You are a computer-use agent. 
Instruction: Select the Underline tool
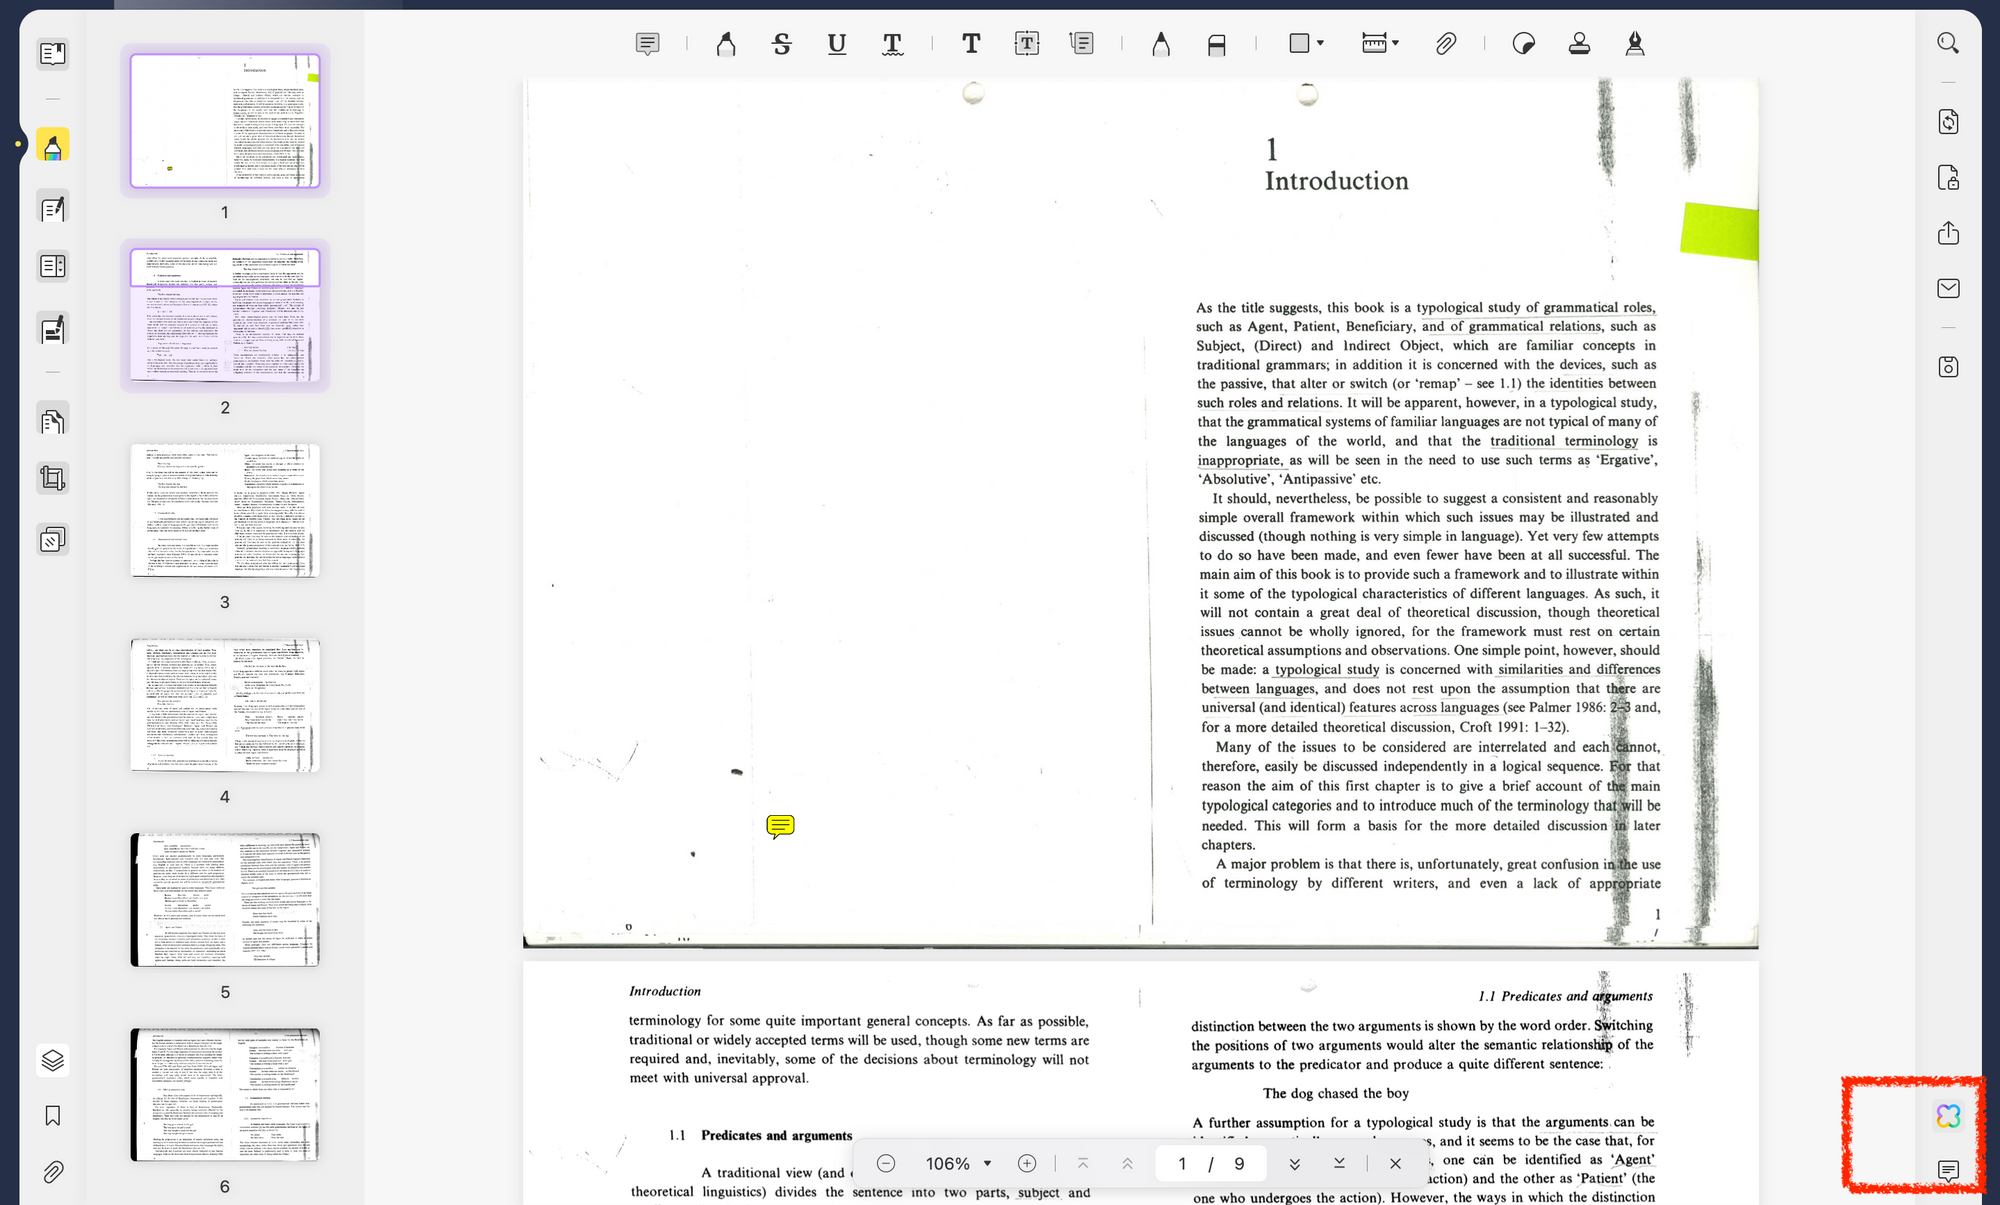tap(837, 43)
